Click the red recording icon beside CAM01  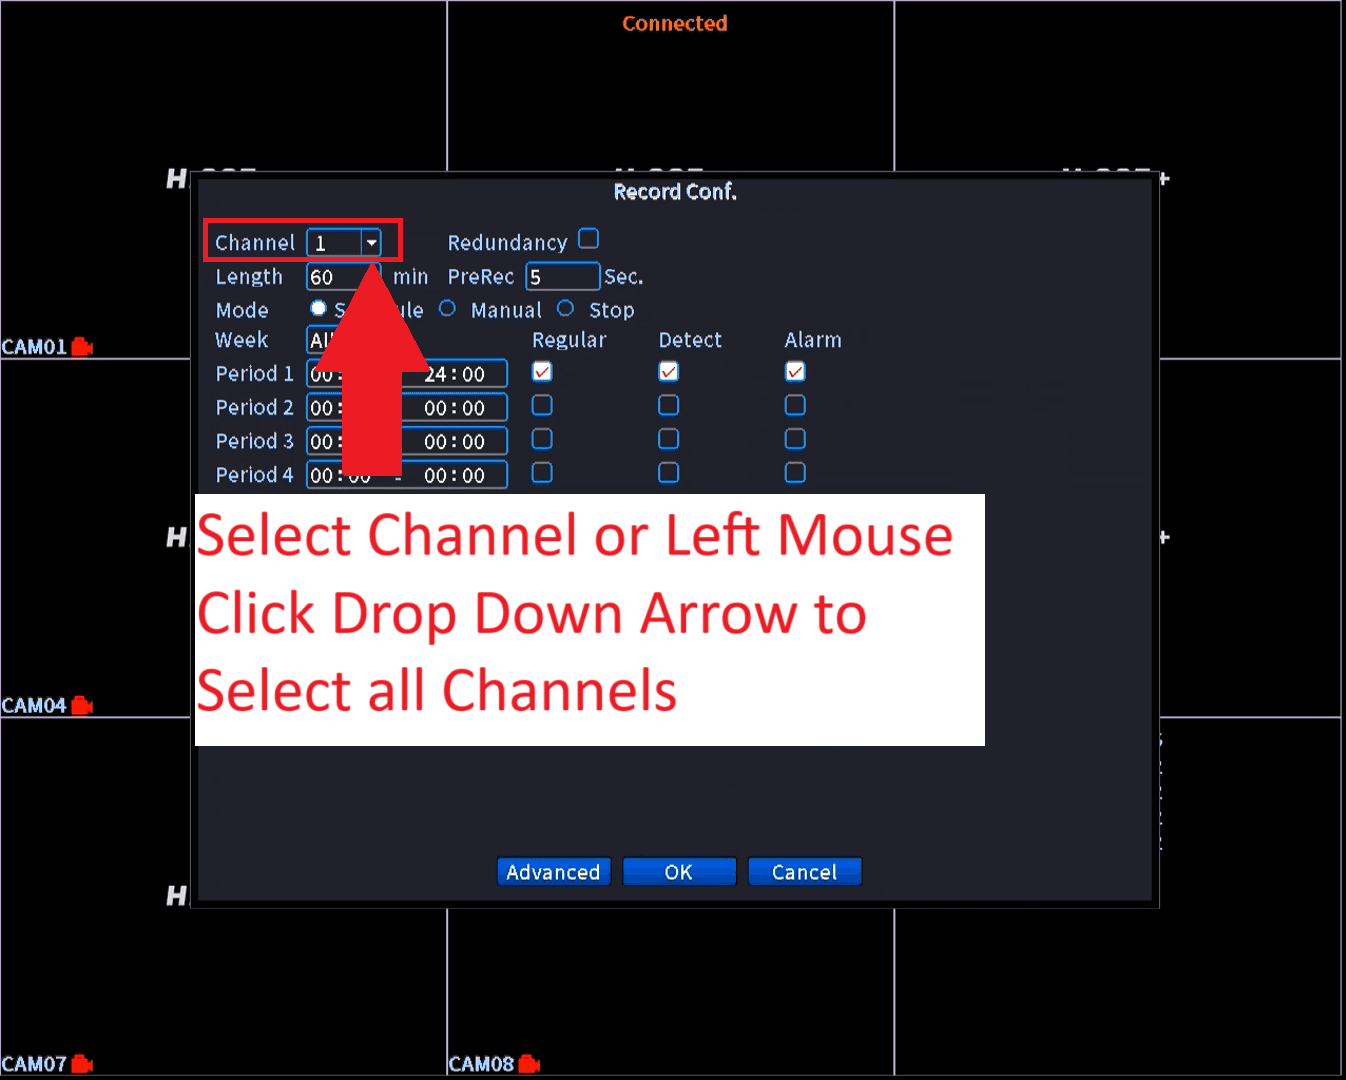click(82, 347)
